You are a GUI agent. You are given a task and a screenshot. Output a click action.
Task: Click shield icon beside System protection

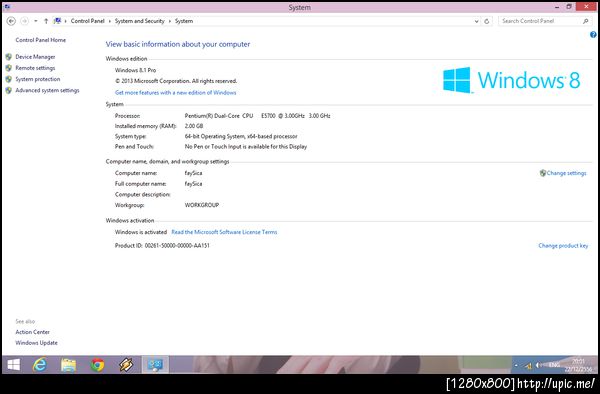click(x=8, y=79)
